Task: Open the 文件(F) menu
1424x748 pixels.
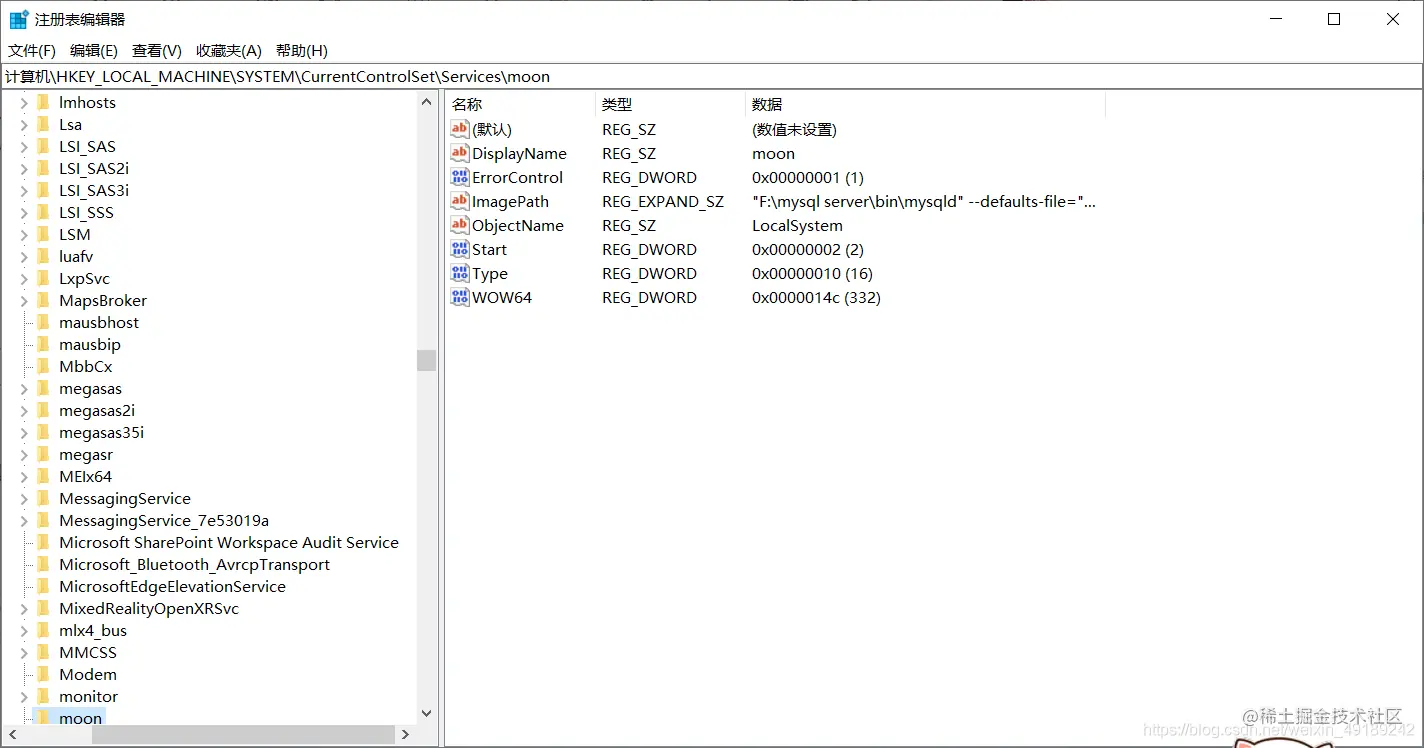Action: coord(32,50)
